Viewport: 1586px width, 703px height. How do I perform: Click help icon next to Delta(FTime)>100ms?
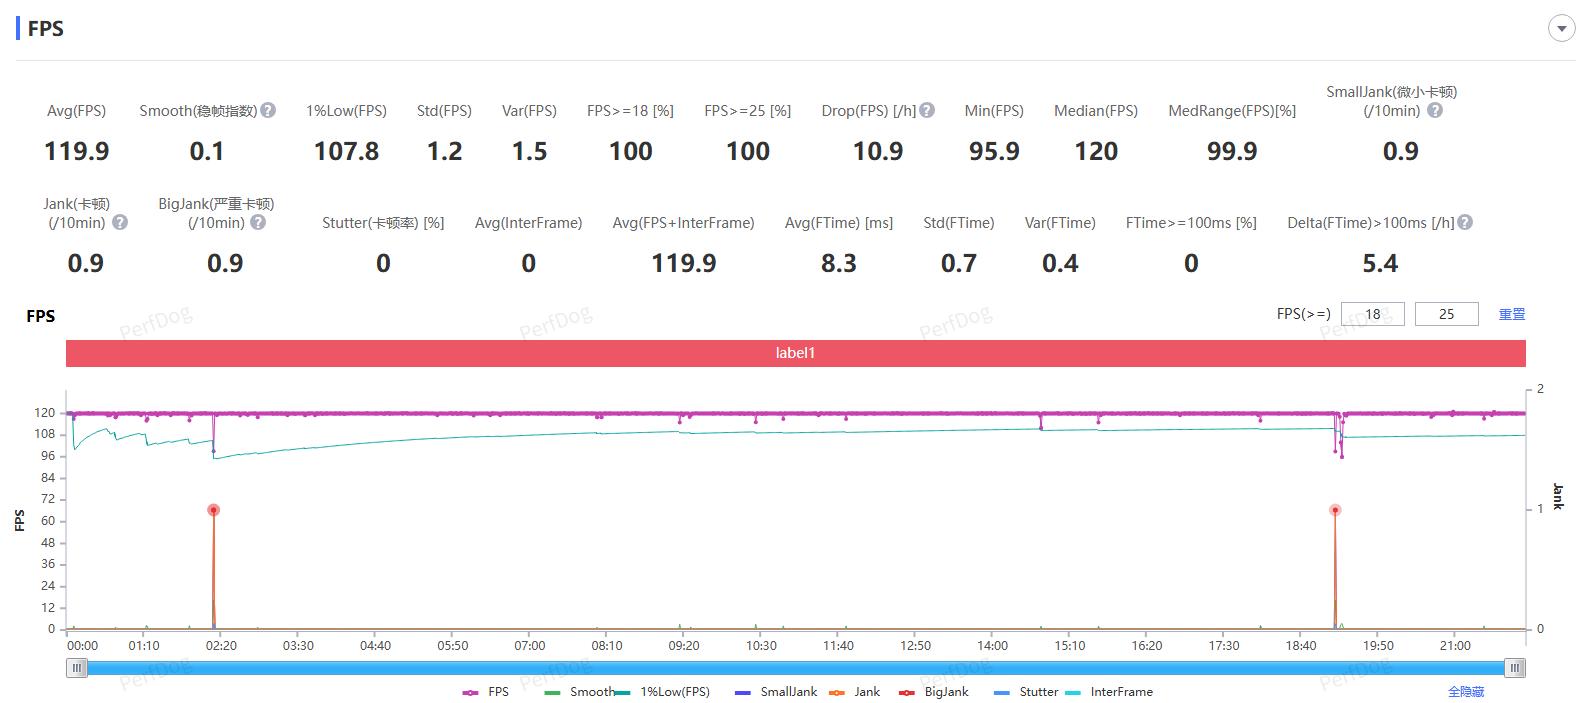pyautogui.click(x=1465, y=223)
